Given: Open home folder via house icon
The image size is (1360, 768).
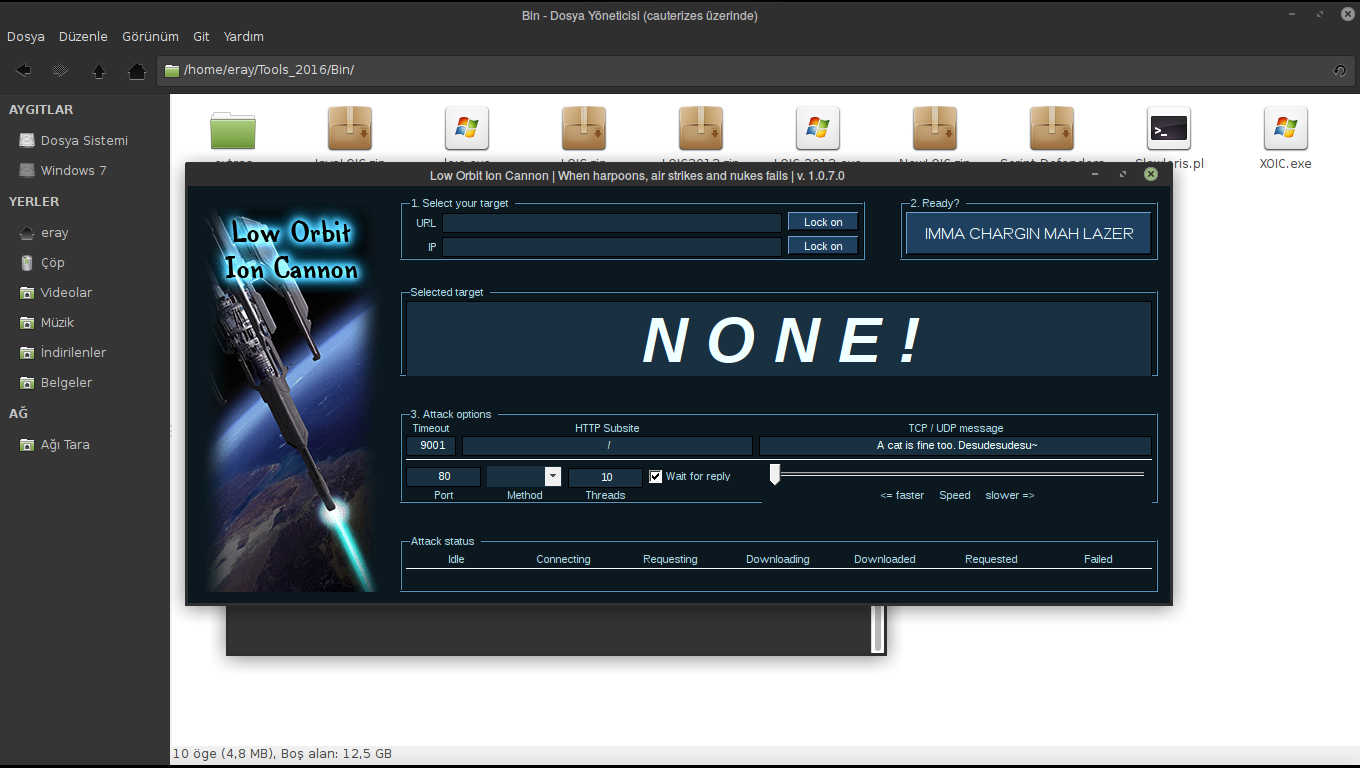Looking at the screenshot, I should point(137,71).
